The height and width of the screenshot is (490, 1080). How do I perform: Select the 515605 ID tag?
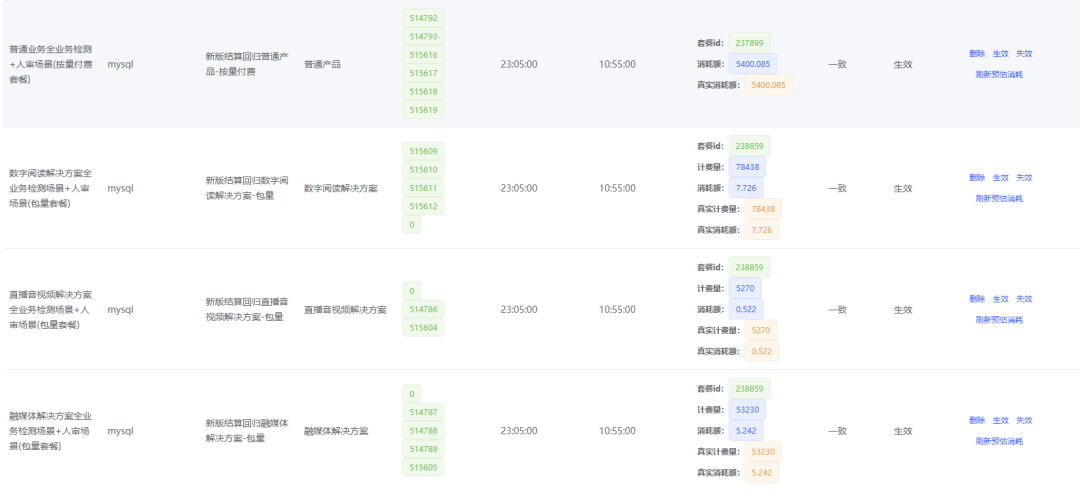[x=423, y=467]
